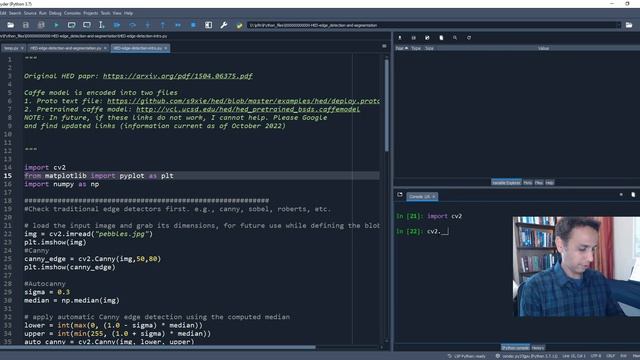Step over the current line in the debugger

(x=132, y=25)
